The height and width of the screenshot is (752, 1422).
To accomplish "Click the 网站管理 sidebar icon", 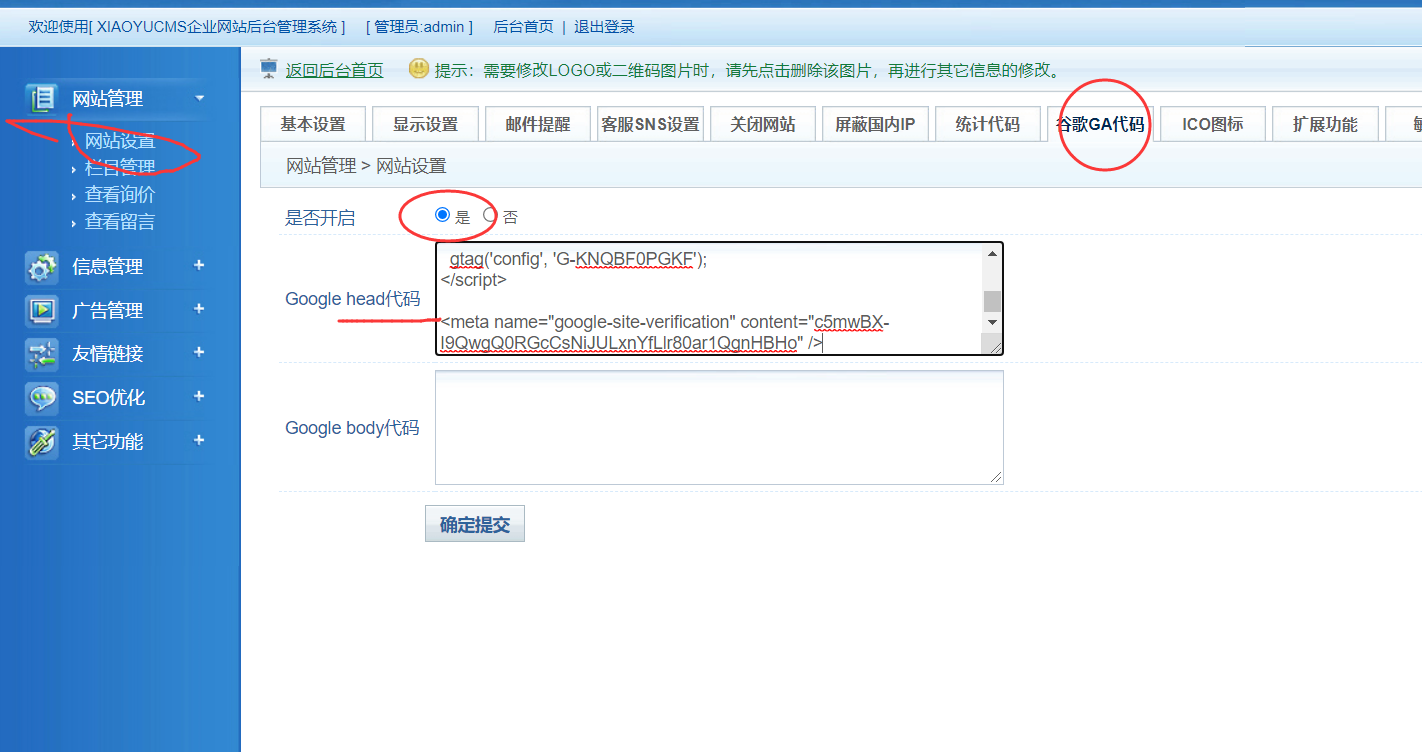I will [x=42, y=98].
